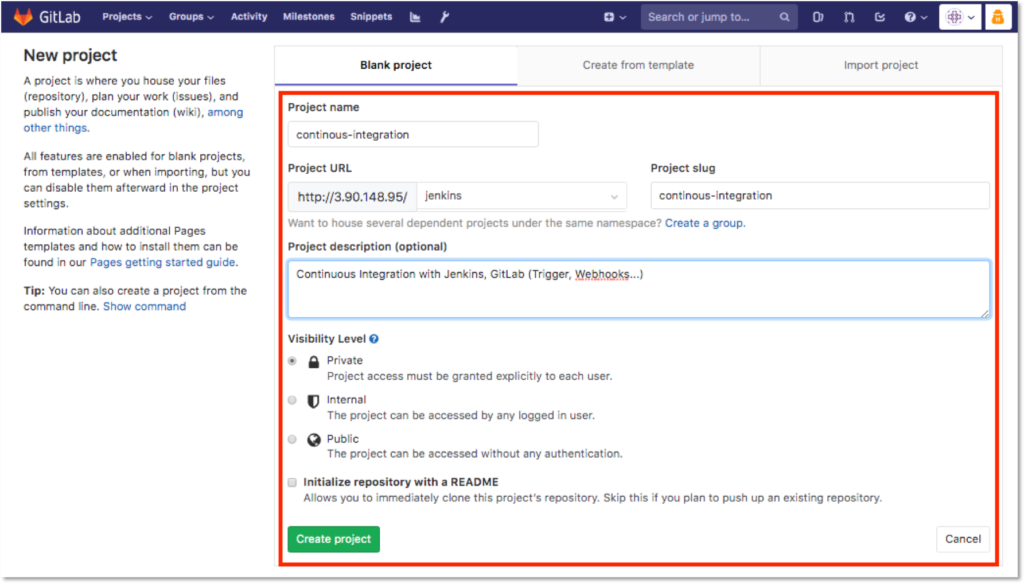Click the Initialize repository with a README label
The width and height of the screenshot is (1024, 584).
(401, 482)
